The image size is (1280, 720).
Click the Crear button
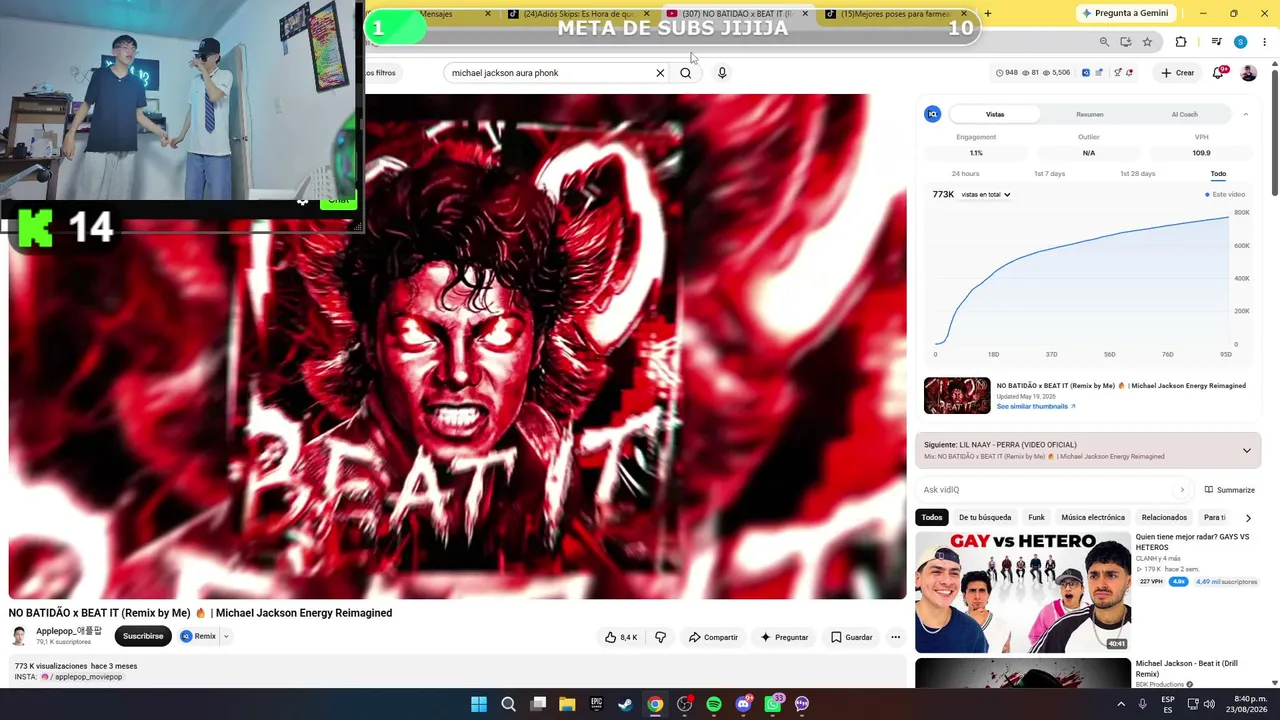pos(1177,73)
